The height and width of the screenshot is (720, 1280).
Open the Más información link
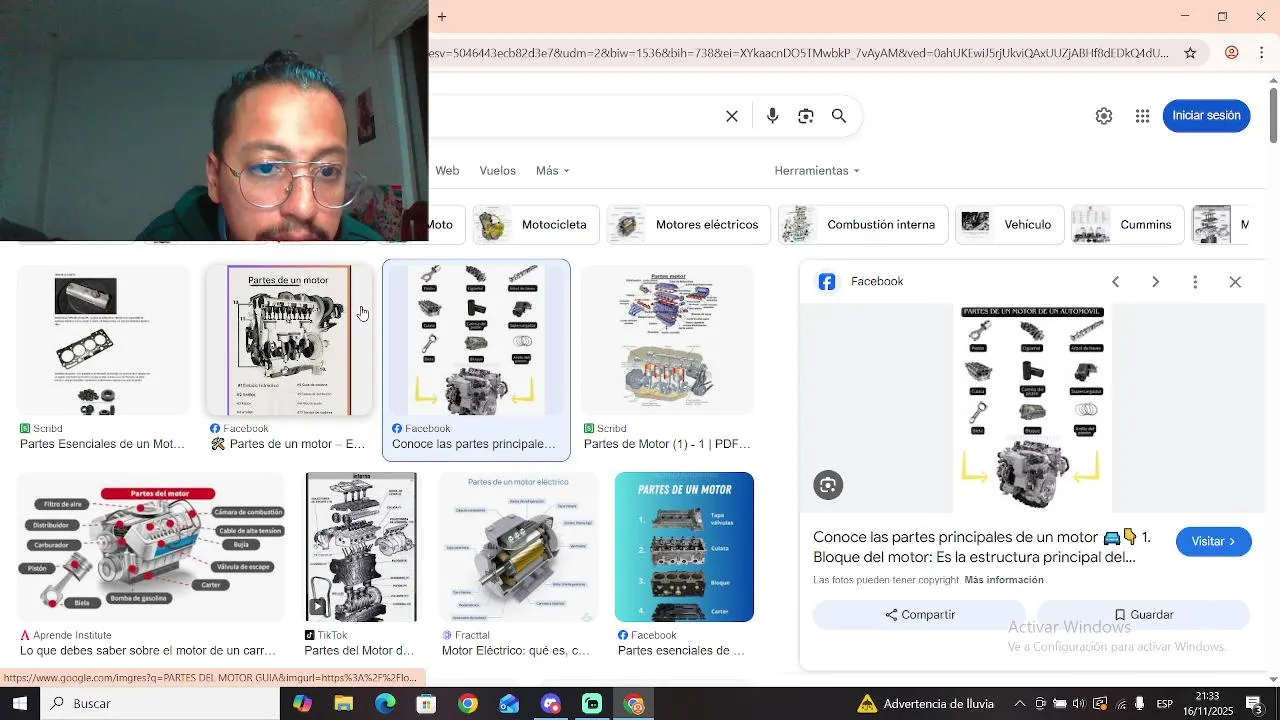tap(1004, 580)
